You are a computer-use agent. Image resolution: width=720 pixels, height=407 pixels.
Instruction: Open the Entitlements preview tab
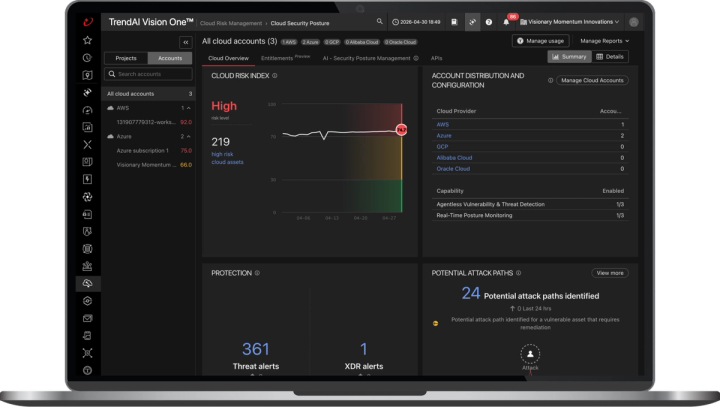[x=285, y=58]
